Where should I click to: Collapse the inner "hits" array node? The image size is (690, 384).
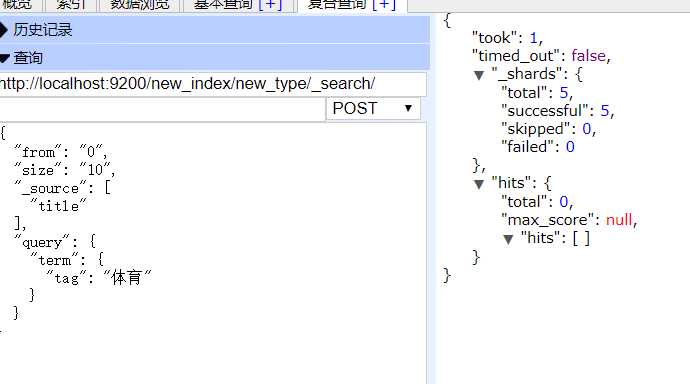click(508, 239)
